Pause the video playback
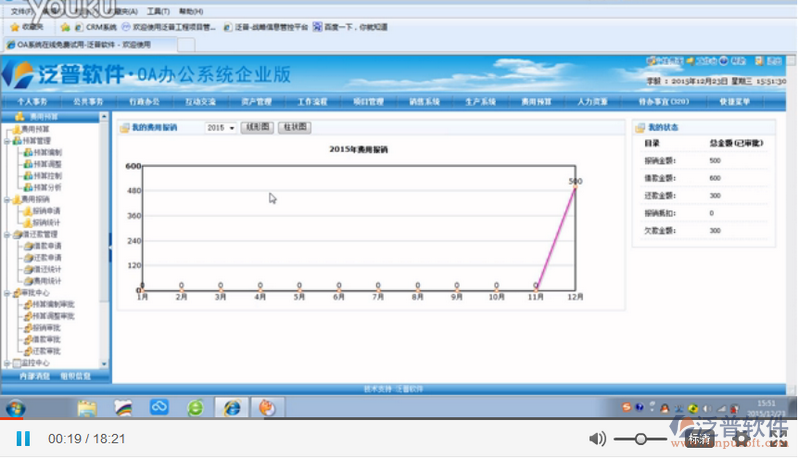Screen dimensions: 799x459 click(x=23, y=439)
